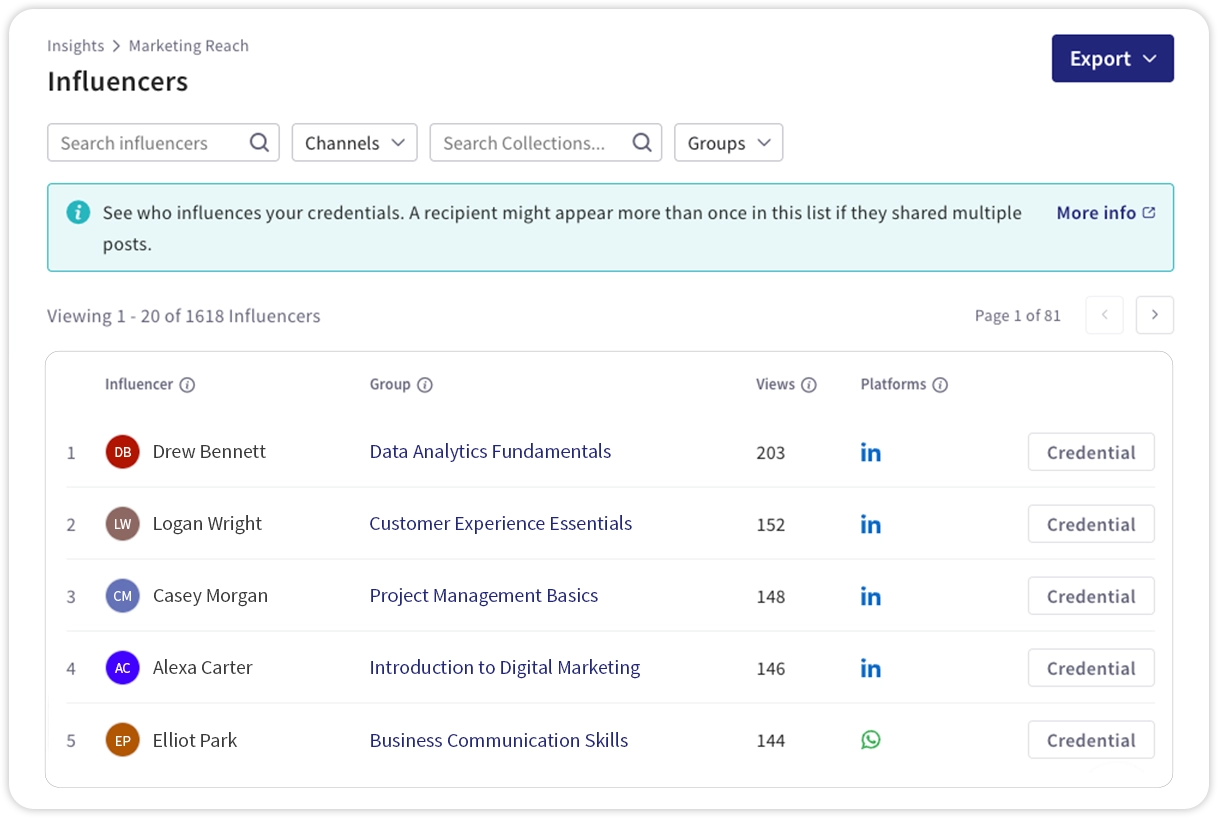Click Credential button for Drew Bennett
Viewport: 1219px width, 819px height.
1091,452
